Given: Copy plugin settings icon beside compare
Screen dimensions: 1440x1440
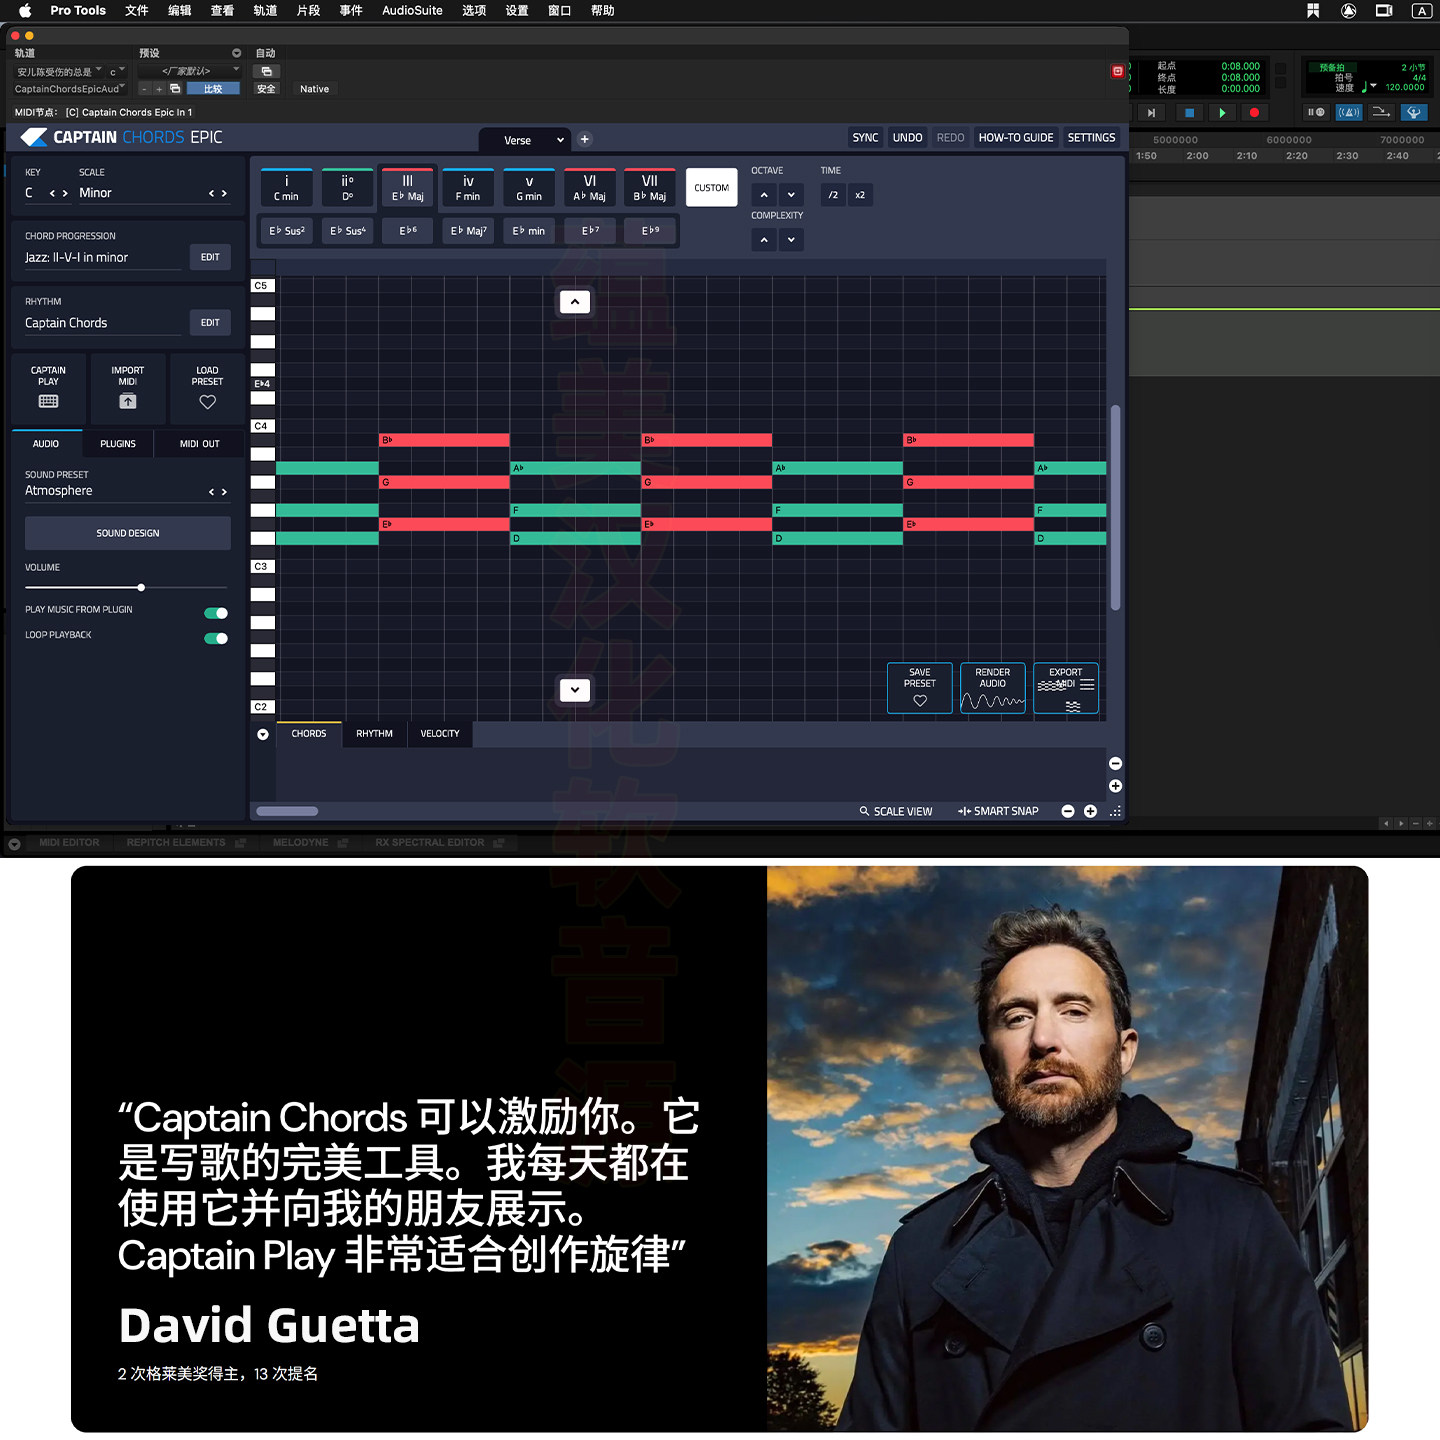Looking at the screenshot, I should point(175,89).
